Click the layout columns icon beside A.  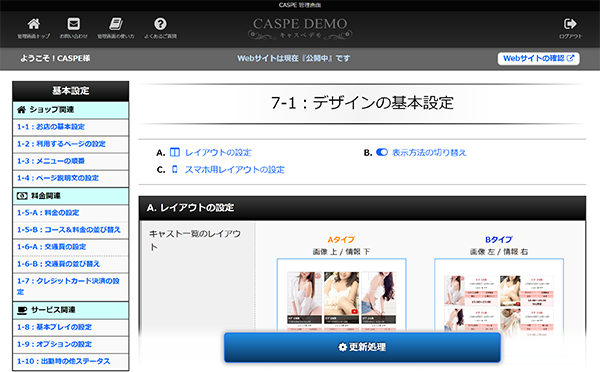tap(174, 152)
